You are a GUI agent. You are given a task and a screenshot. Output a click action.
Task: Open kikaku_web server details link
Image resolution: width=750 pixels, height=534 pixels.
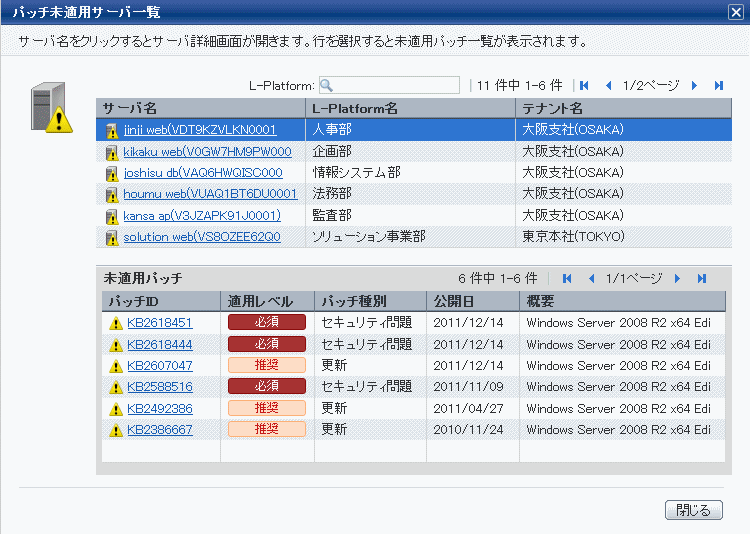pyautogui.click(x=207, y=152)
